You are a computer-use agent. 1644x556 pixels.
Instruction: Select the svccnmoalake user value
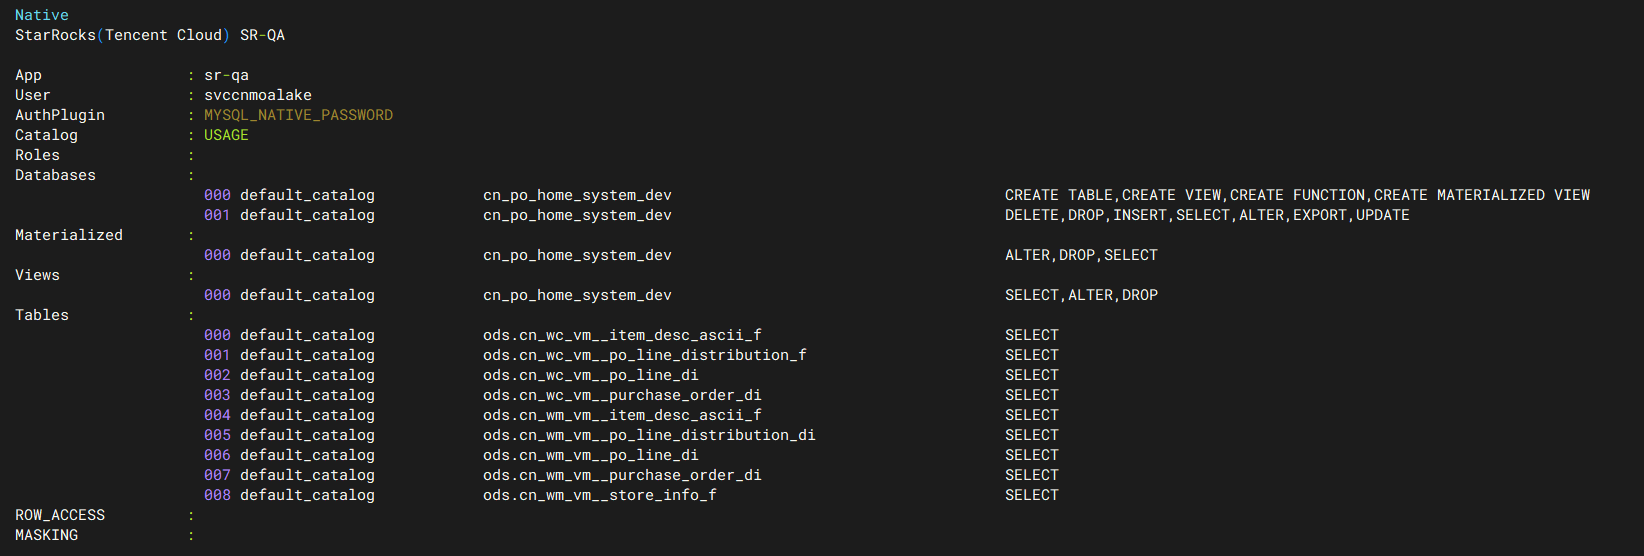[258, 95]
